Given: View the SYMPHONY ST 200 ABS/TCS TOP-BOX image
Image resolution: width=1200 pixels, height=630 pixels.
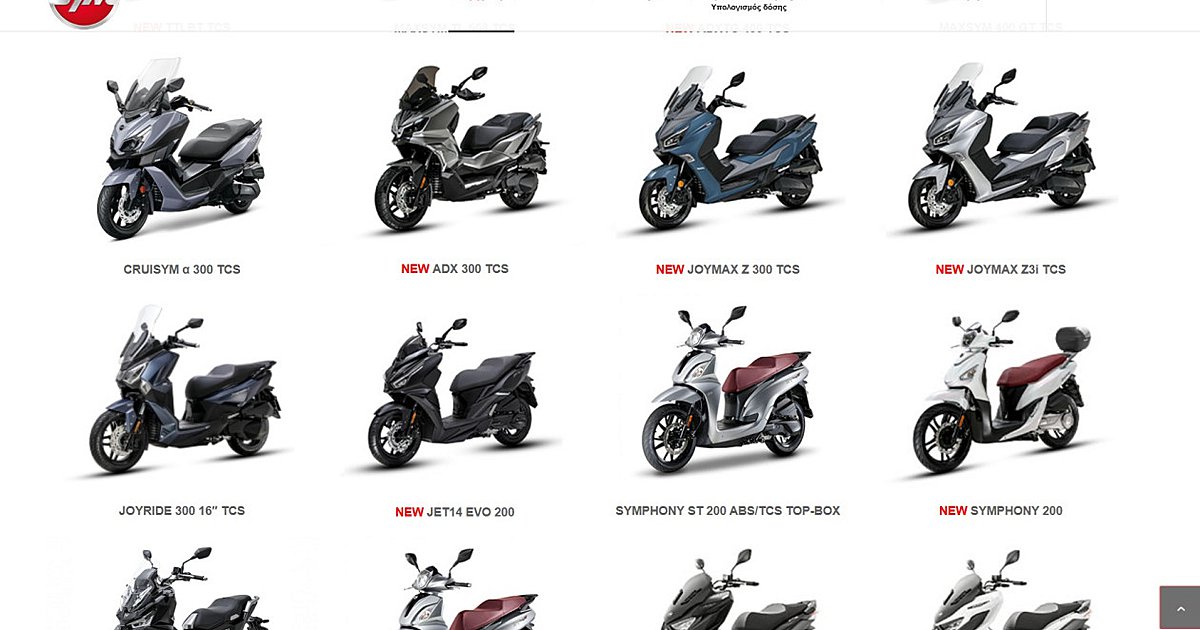Looking at the screenshot, I should 728,392.
